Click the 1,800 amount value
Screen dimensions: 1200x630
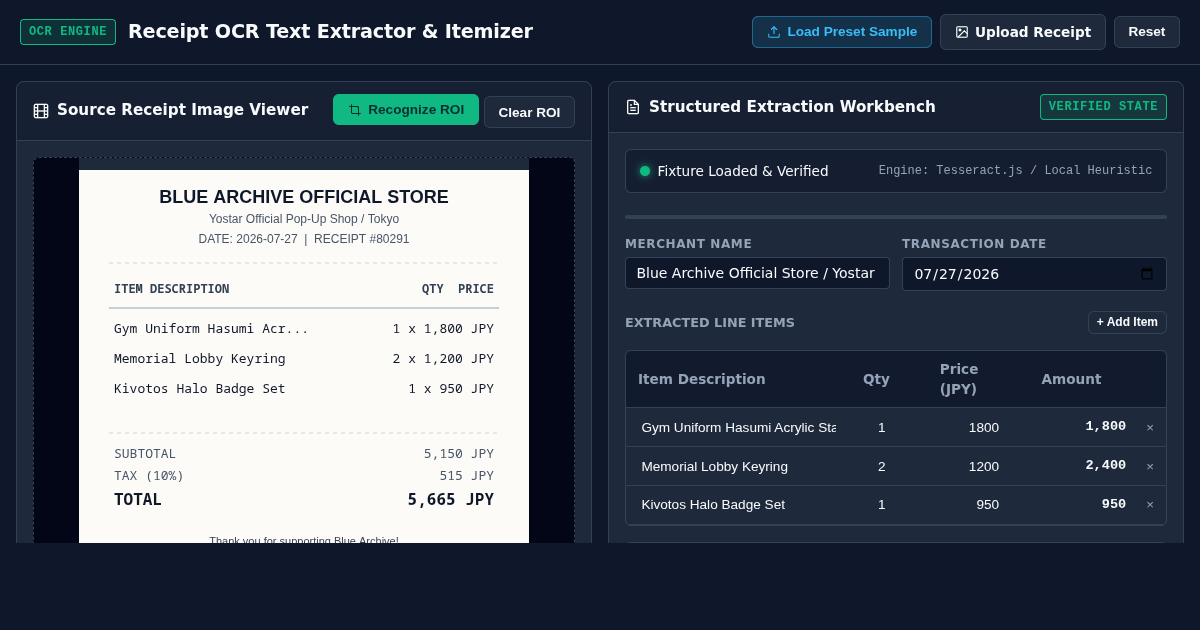(1106, 426)
